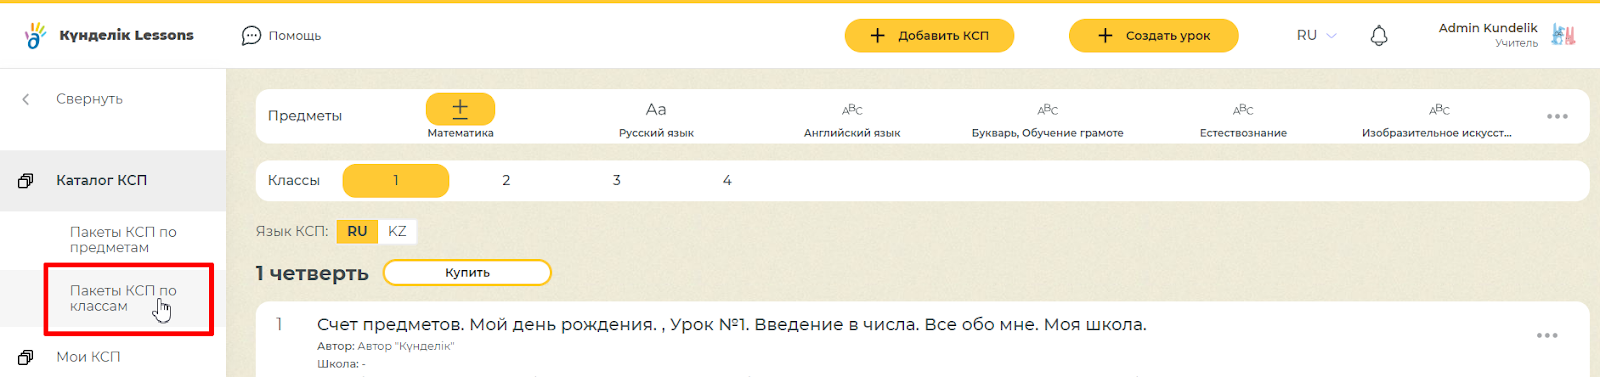
Task: Open Пакеты КСП по предметам
Action: (x=123, y=240)
